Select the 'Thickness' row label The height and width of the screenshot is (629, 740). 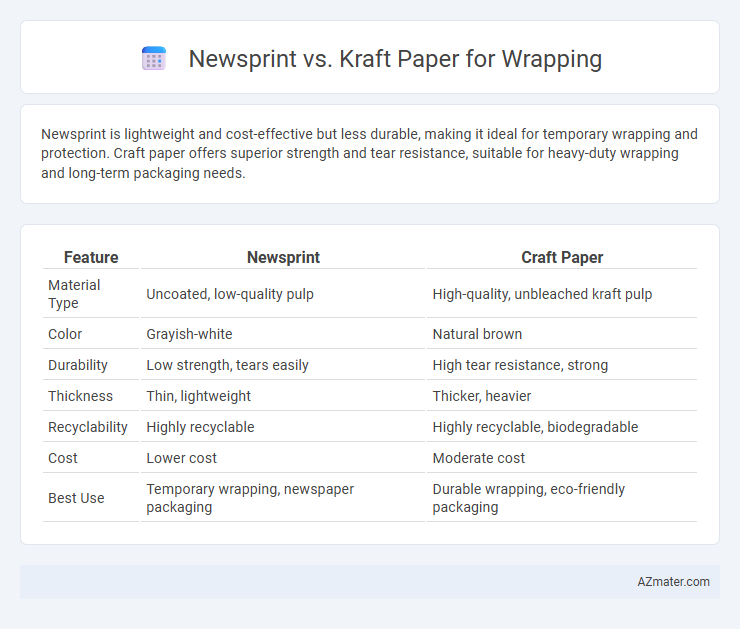80,396
